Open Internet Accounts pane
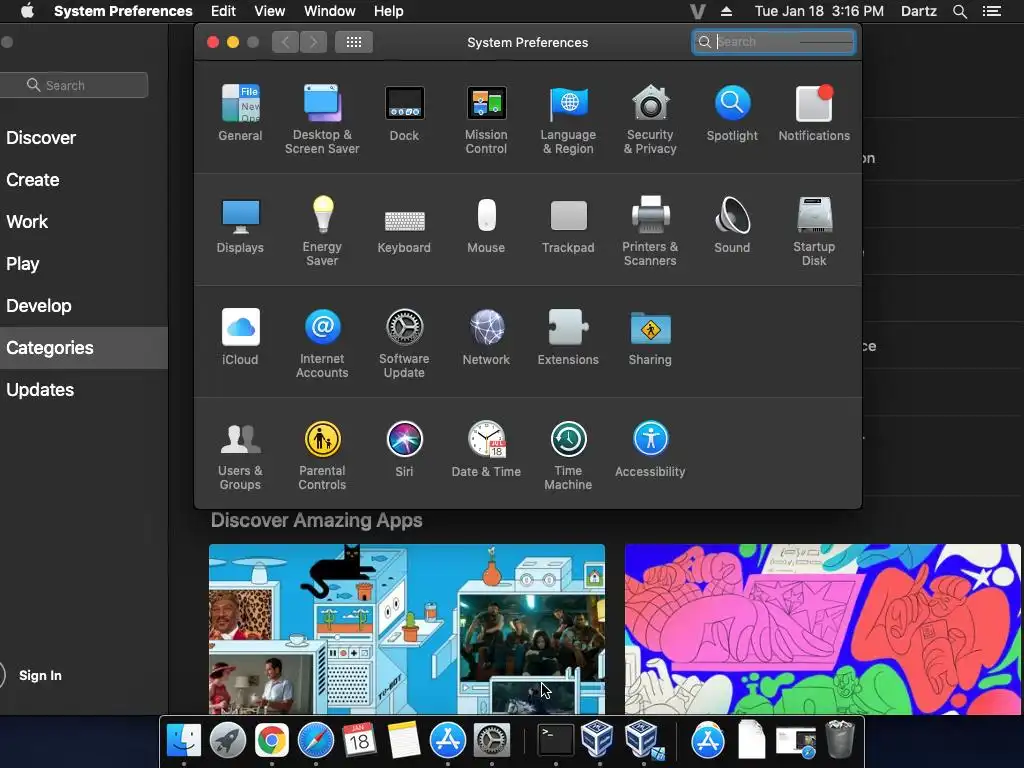The image size is (1024, 768). click(x=322, y=344)
